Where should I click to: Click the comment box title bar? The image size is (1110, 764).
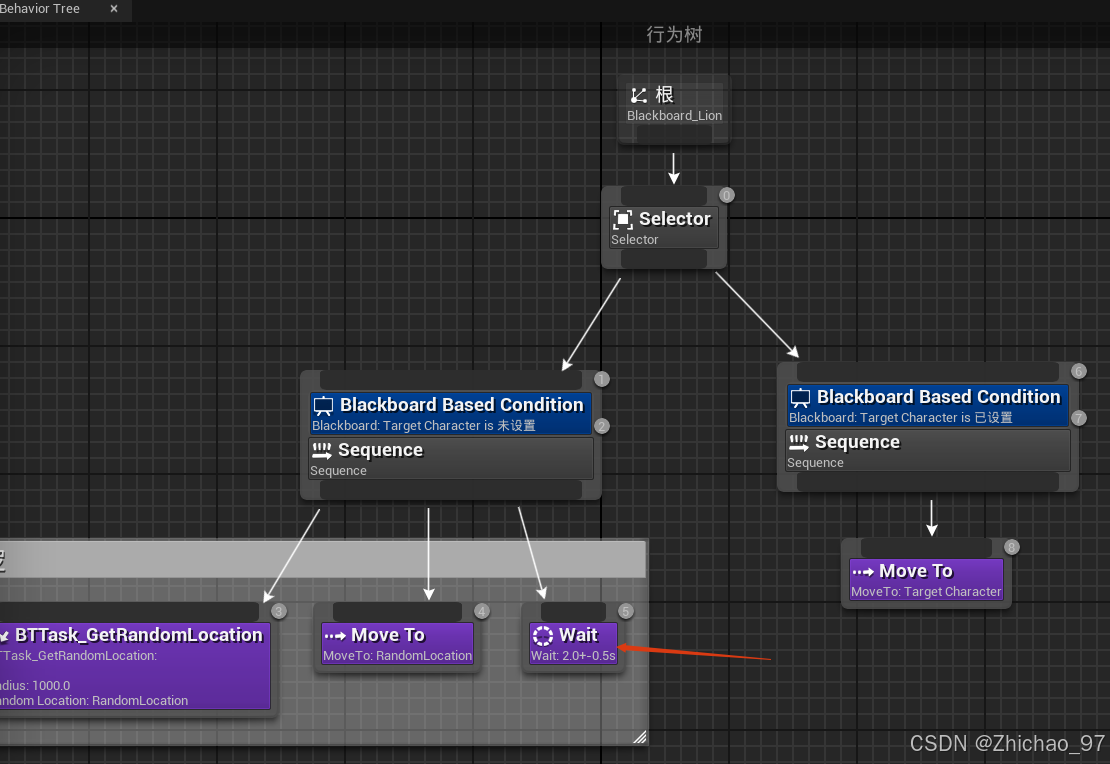pyautogui.click(x=323, y=559)
